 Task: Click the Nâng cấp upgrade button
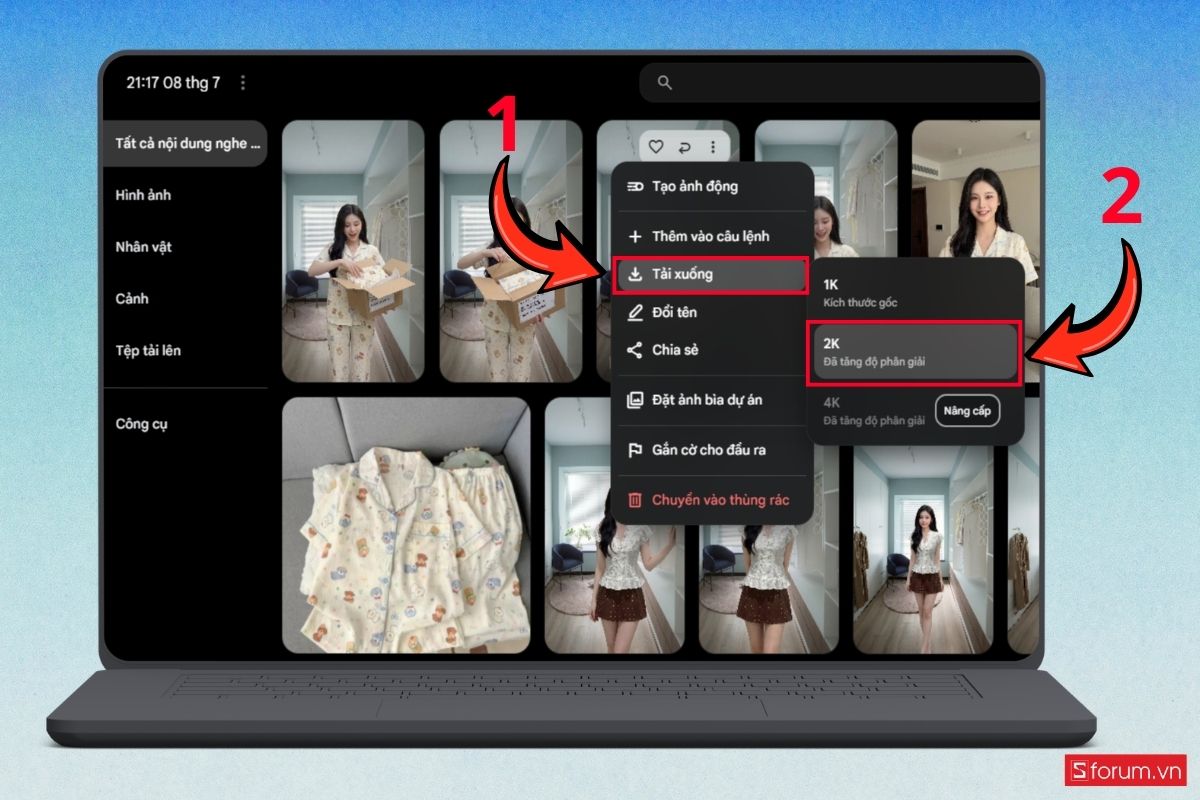967,411
